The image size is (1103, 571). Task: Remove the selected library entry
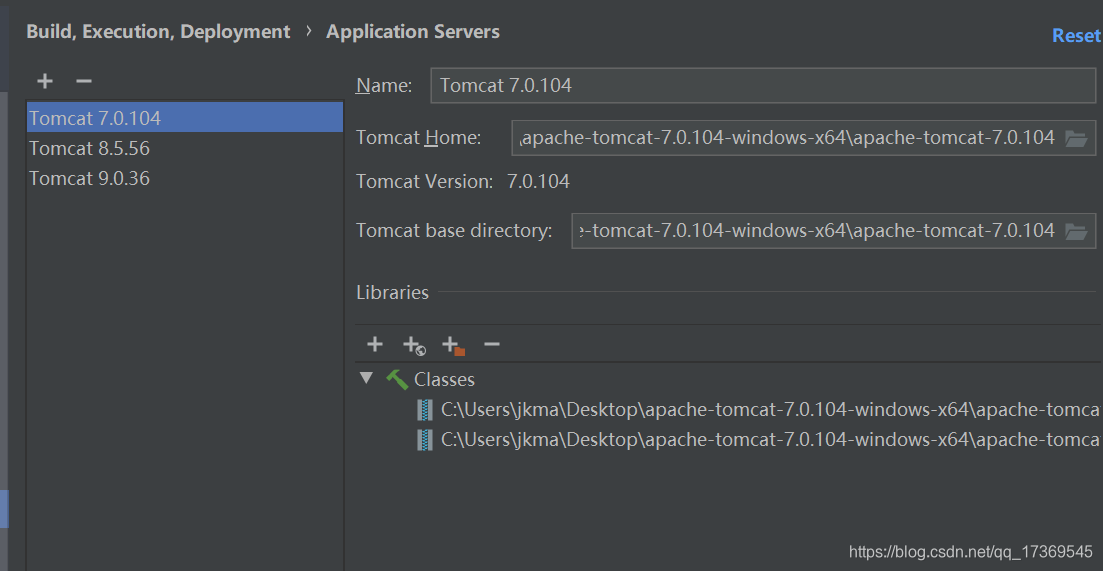click(x=492, y=344)
